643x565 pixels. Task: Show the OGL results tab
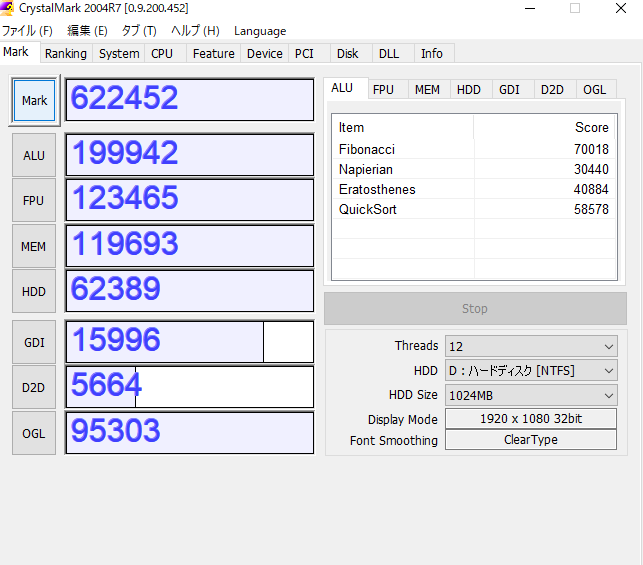tap(595, 90)
